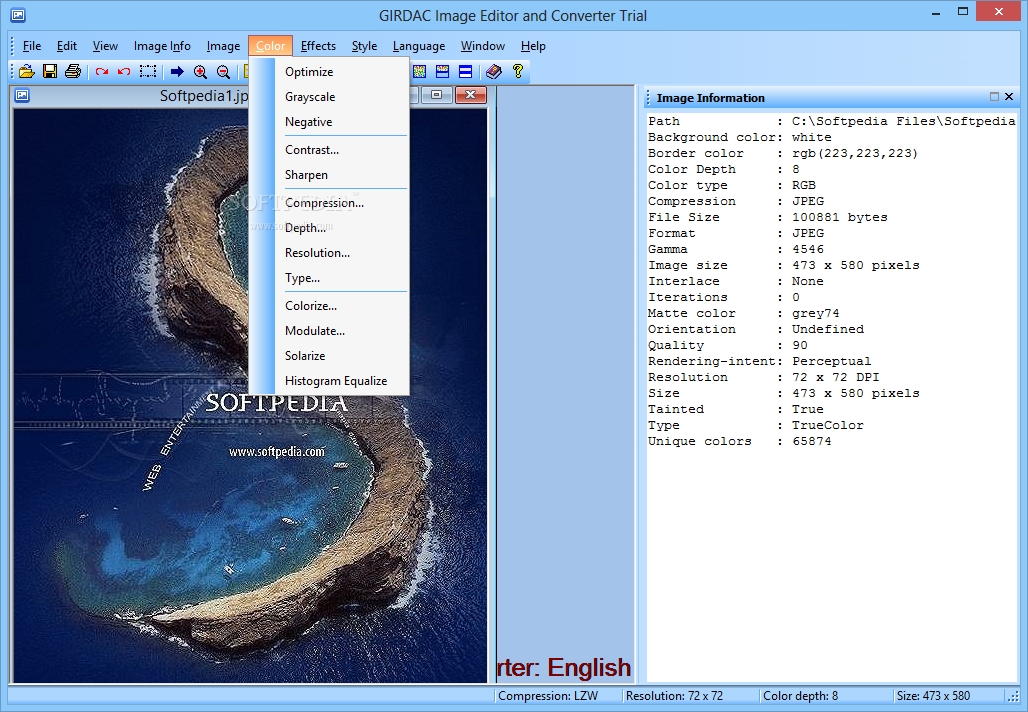Select the 'Quality : 90' info row
This screenshot has height=712, width=1028.
click(x=728, y=345)
